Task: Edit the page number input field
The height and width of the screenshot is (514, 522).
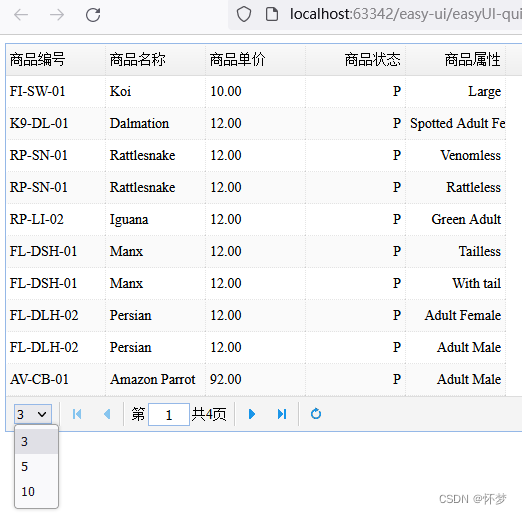Action: click(x=169, y=414)
